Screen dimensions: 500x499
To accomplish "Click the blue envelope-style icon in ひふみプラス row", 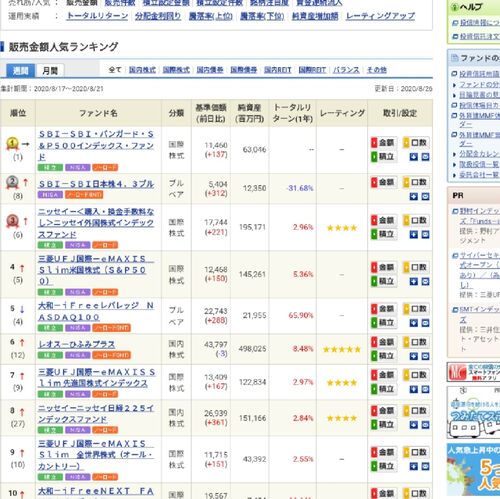I will 425,356.
